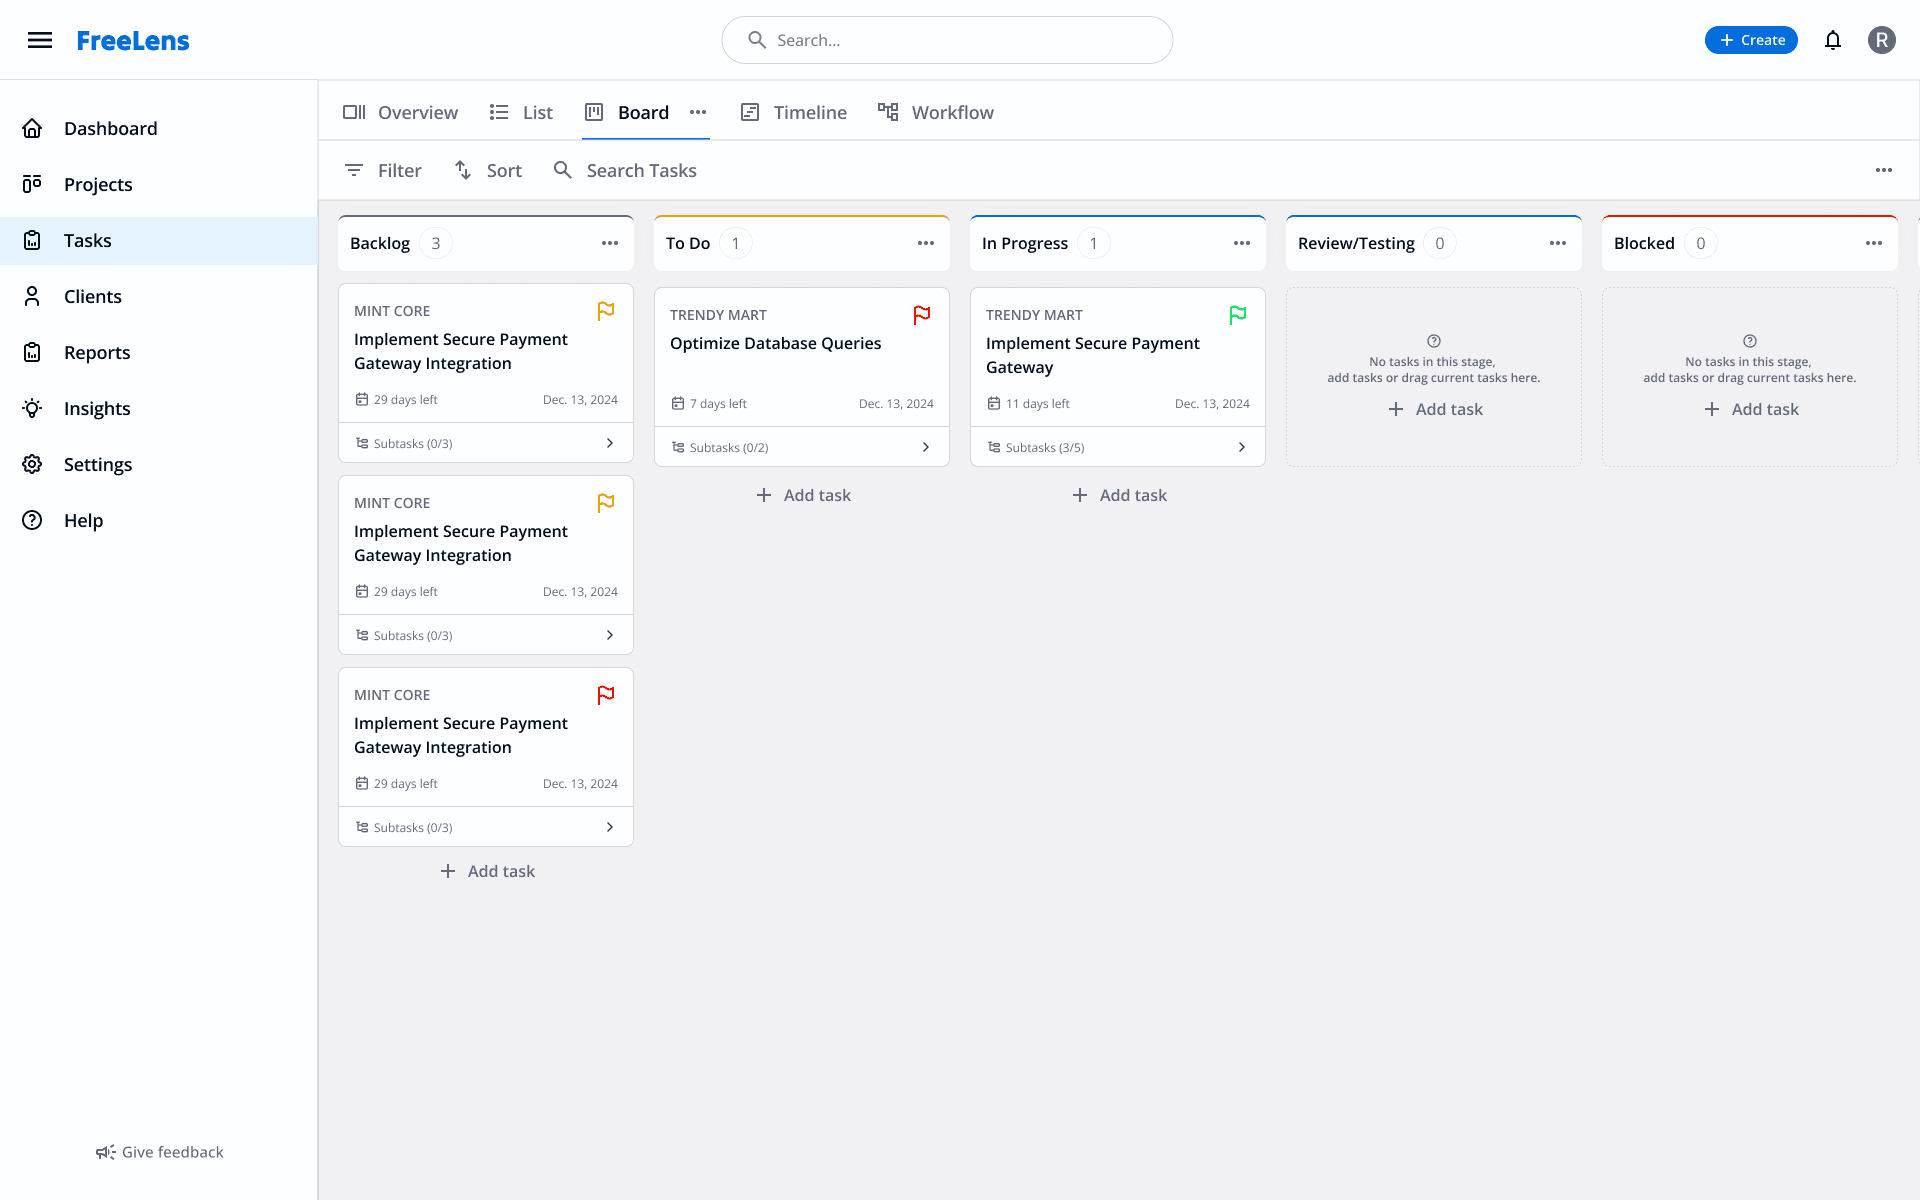Expand subtasks (3/5) on In Progress card
Image resolution: width=1920 pixels, height=1200 pixels.
point(1241,447)
